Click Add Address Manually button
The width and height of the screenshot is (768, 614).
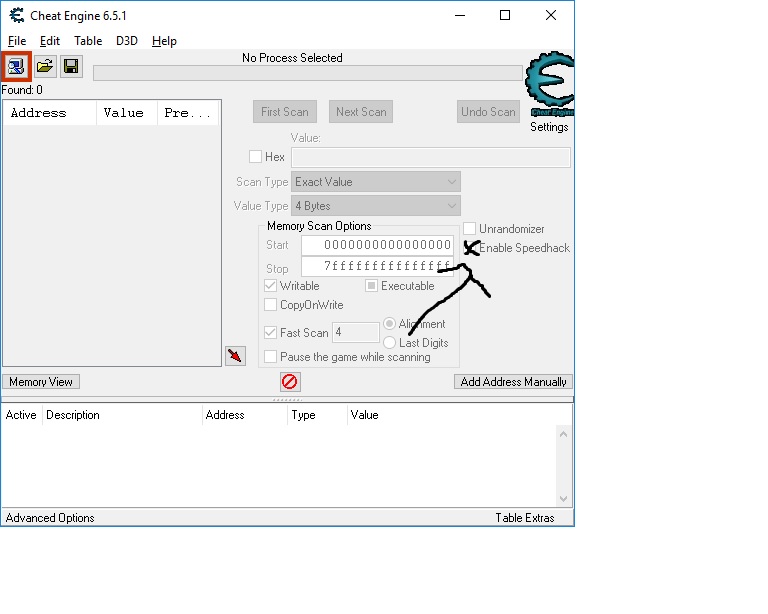(x=514, y=382)
